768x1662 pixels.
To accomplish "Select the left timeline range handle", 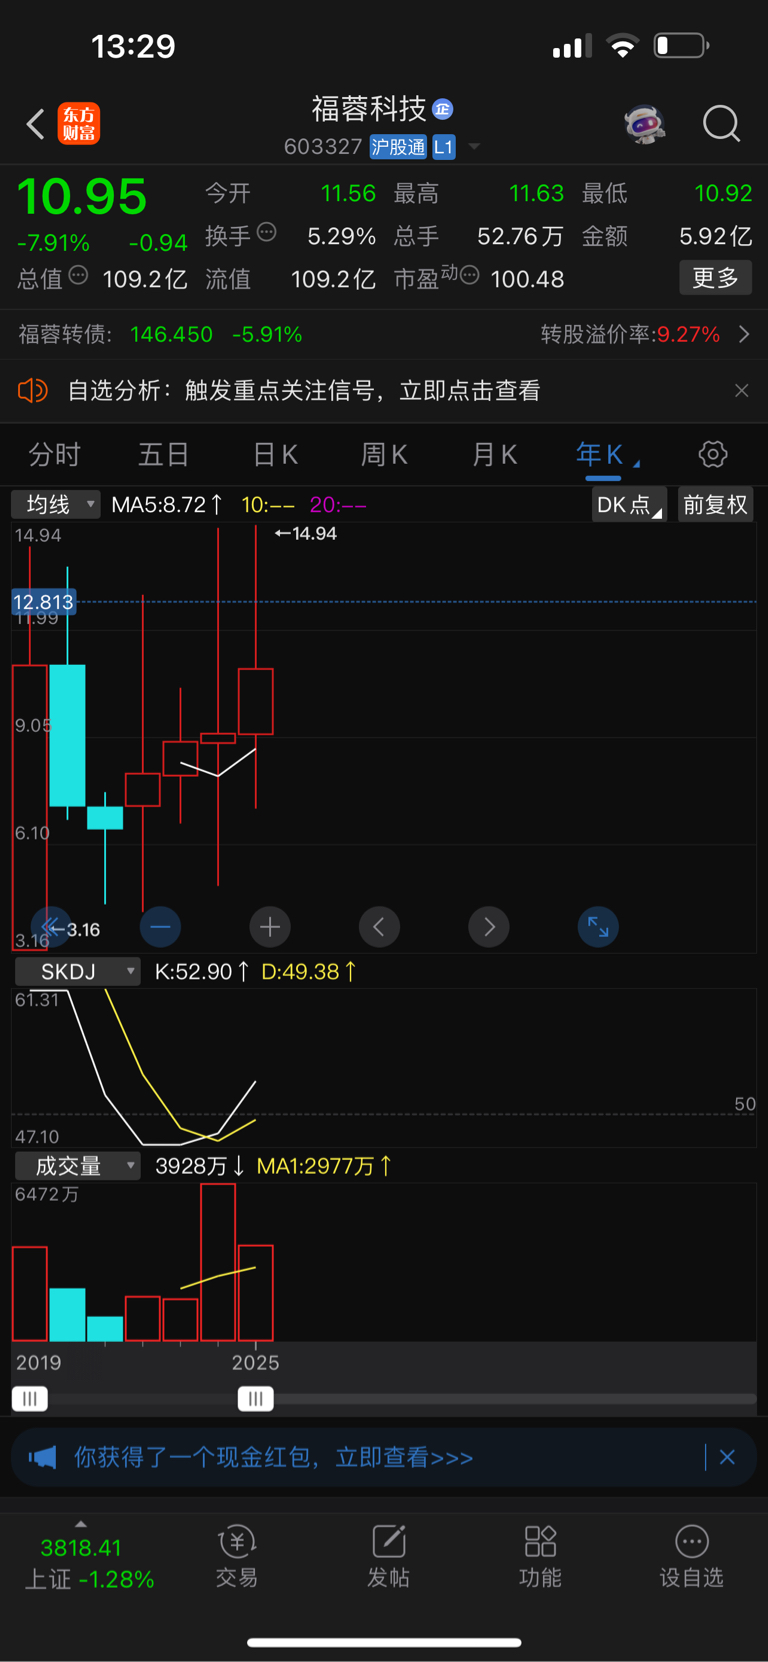I will (29, 1398).
